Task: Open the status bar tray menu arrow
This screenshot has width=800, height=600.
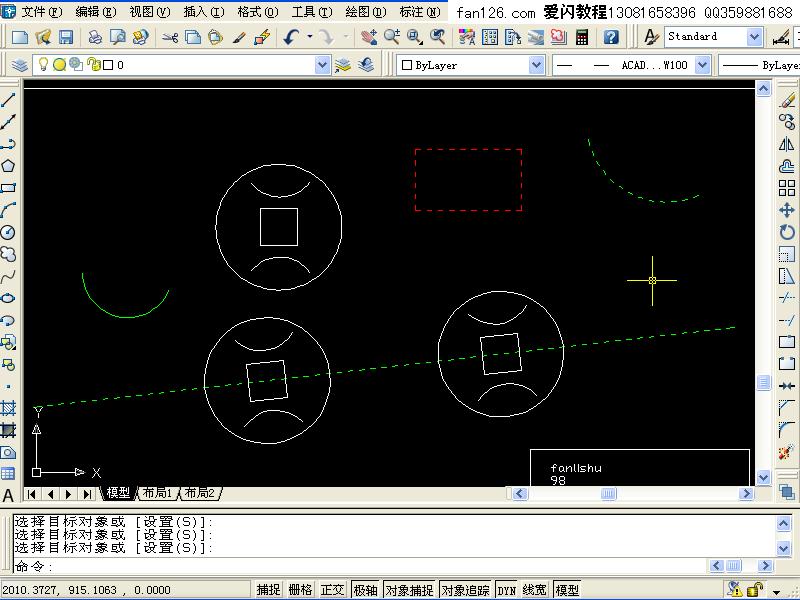Action: 777,592
